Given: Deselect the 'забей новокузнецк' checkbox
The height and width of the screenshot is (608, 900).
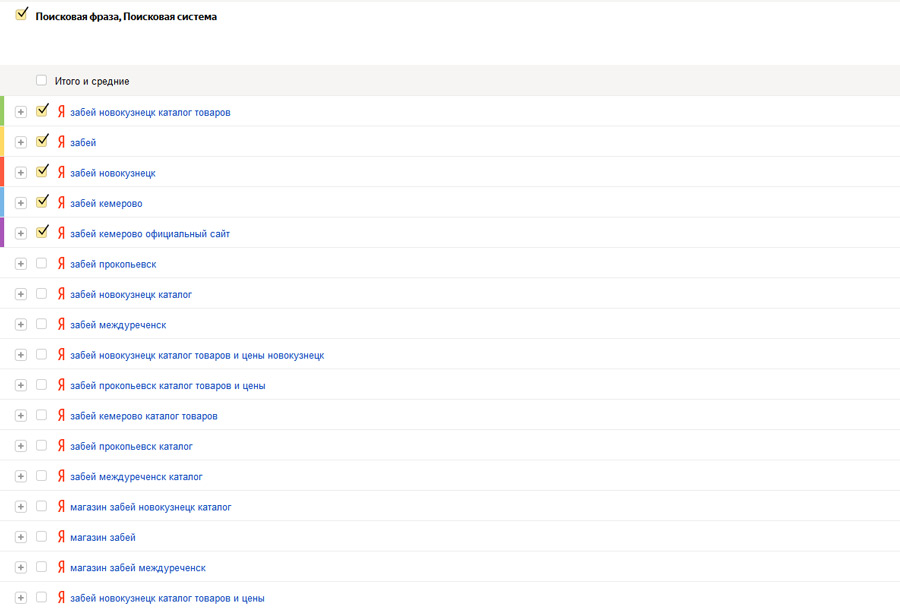Looking at the screenshot, I should [x=41, y=172].
